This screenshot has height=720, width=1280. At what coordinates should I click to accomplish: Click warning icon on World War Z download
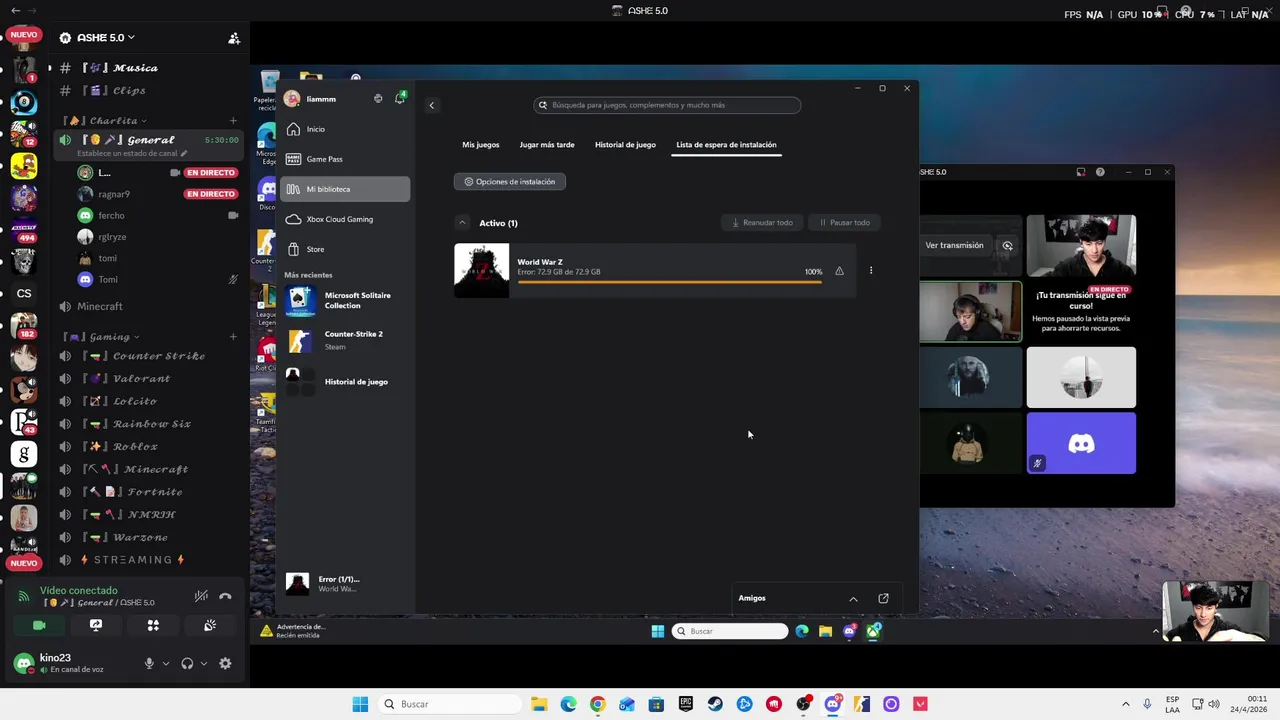(839, 271)
